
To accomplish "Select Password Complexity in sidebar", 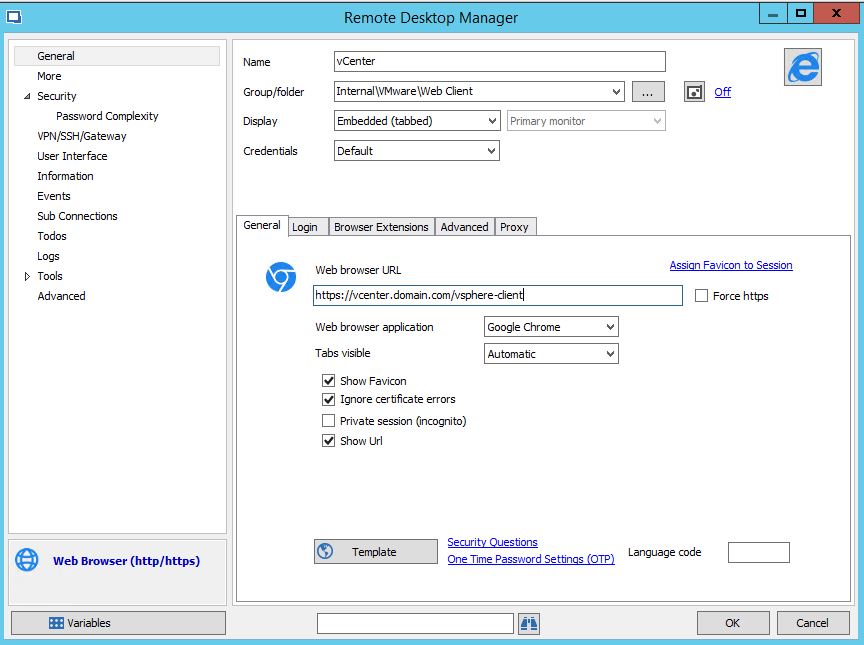I will pos(107,116).
